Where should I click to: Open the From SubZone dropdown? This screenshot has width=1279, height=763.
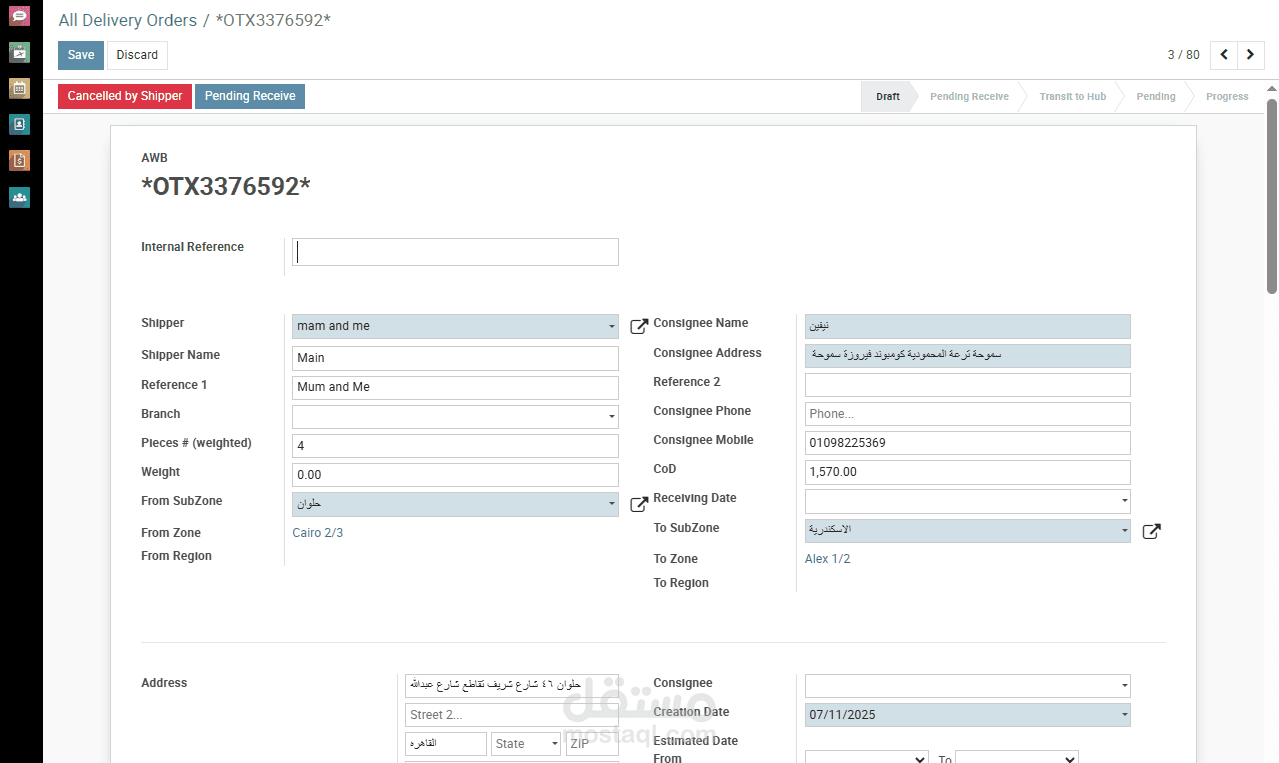[611, 505]
